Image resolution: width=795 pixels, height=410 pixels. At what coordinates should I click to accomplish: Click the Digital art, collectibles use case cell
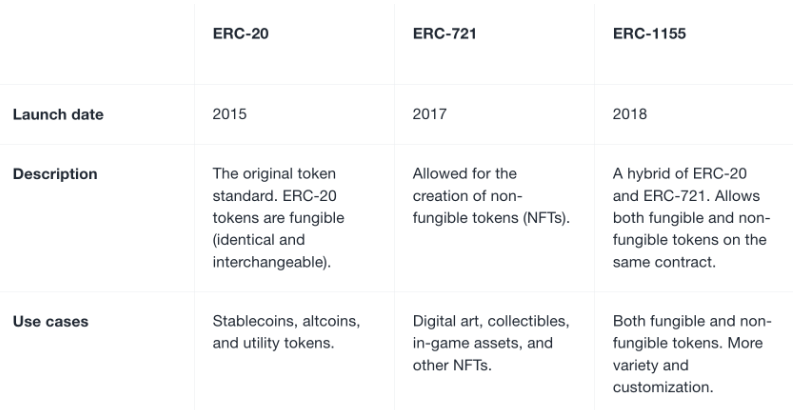pos(491,343)
